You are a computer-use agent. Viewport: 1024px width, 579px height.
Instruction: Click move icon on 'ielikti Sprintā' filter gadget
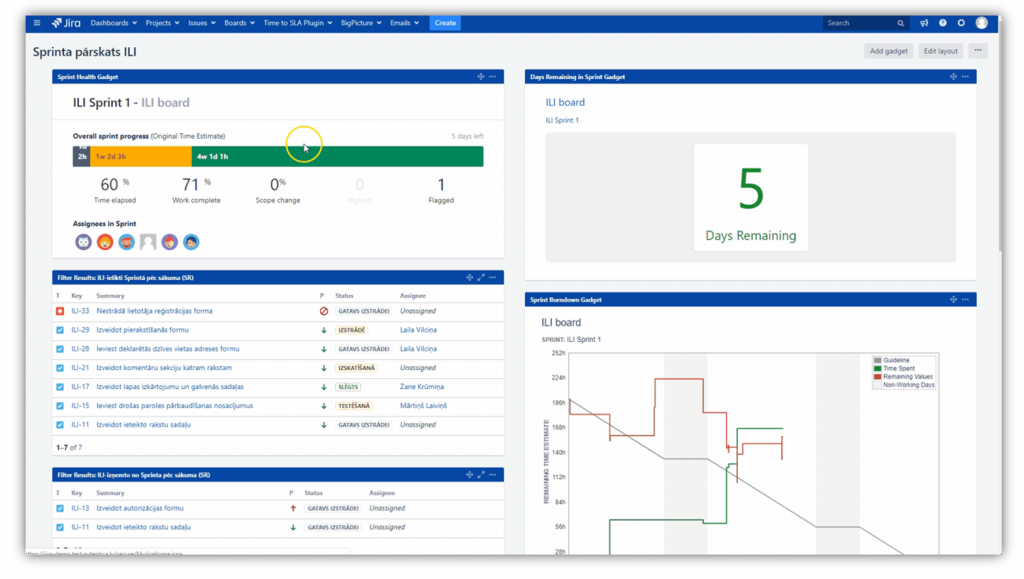point(470,277)
